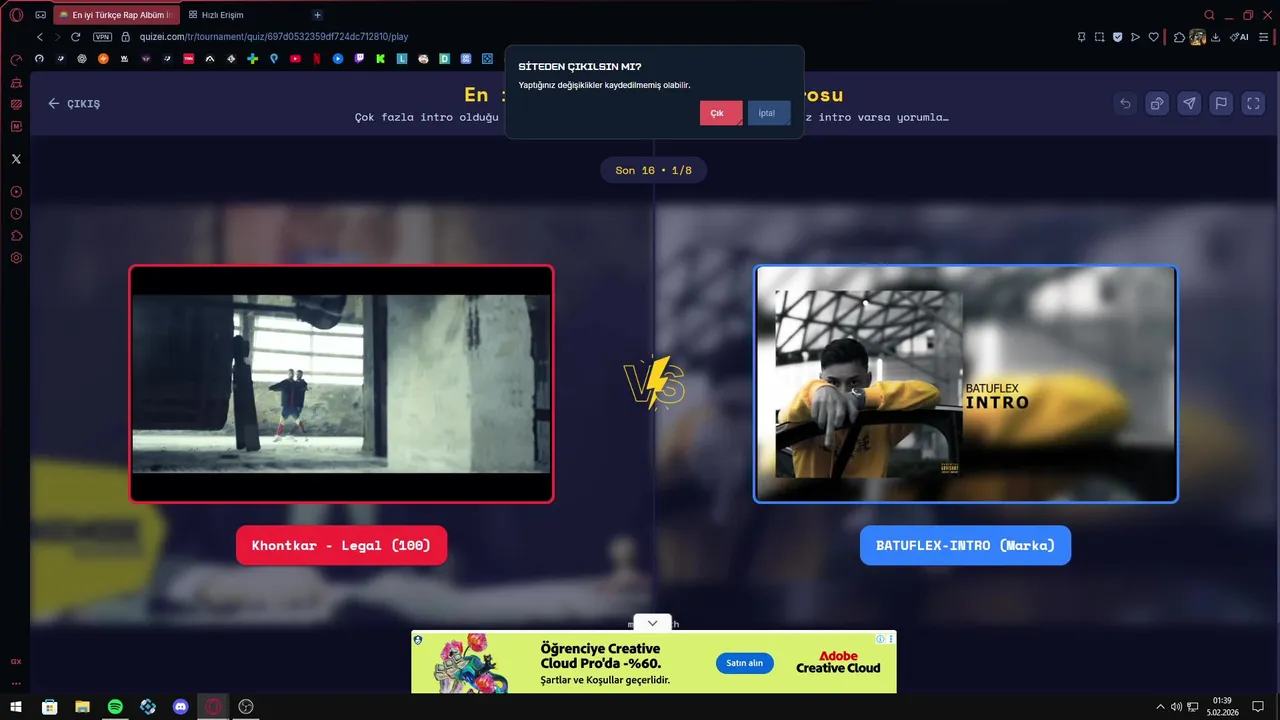1280x720 pixels.
Task: Open the Windows Start menu
Action: tap(16, 707)
